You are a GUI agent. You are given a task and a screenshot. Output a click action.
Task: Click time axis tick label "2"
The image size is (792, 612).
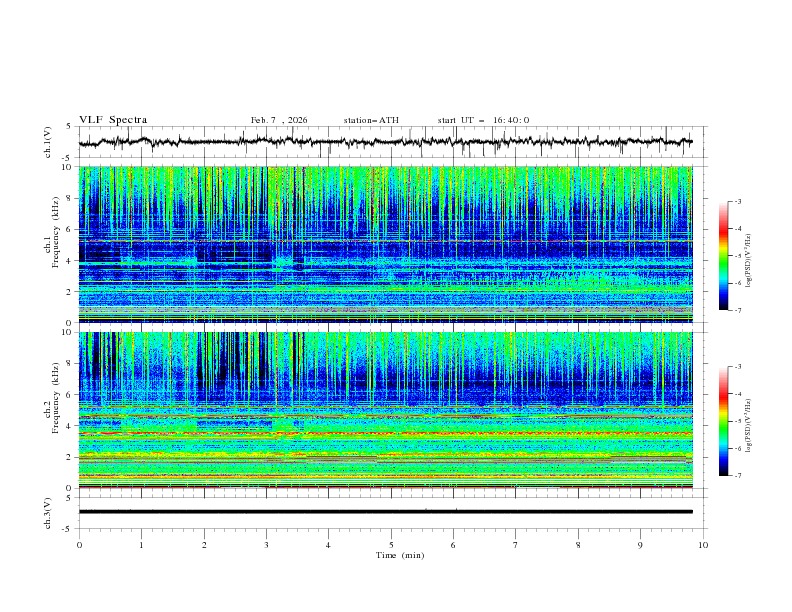click(x=204, y=545)
